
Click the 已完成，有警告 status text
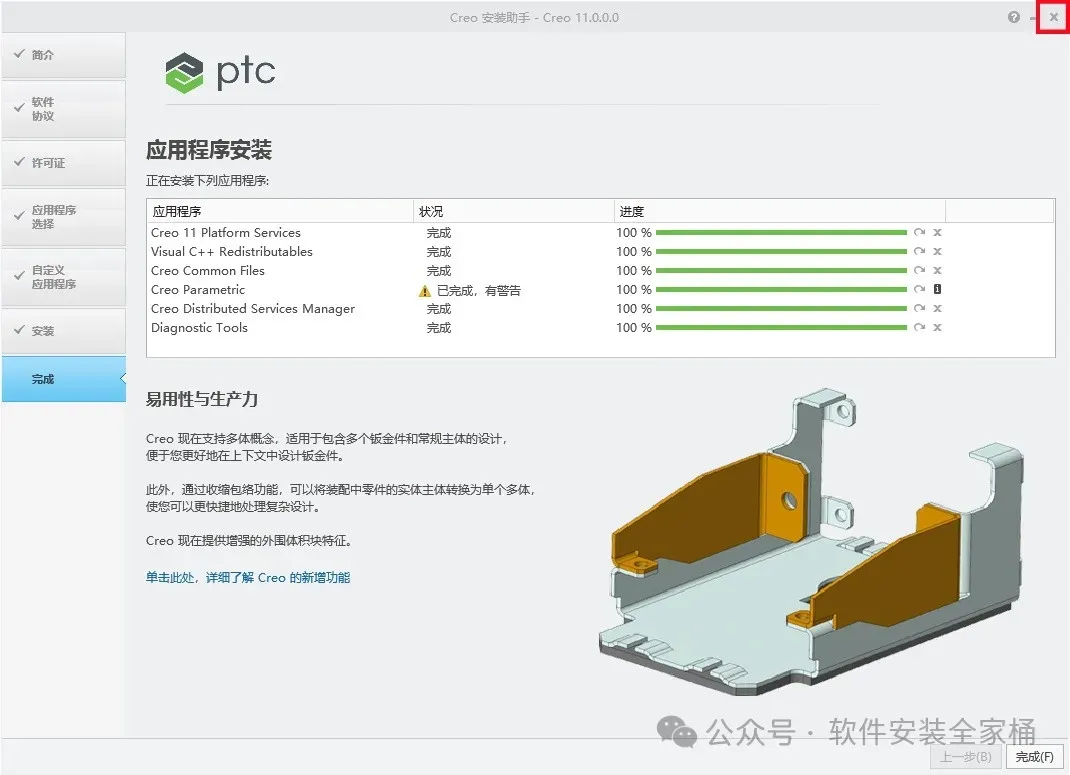click(x=479, y=291)
